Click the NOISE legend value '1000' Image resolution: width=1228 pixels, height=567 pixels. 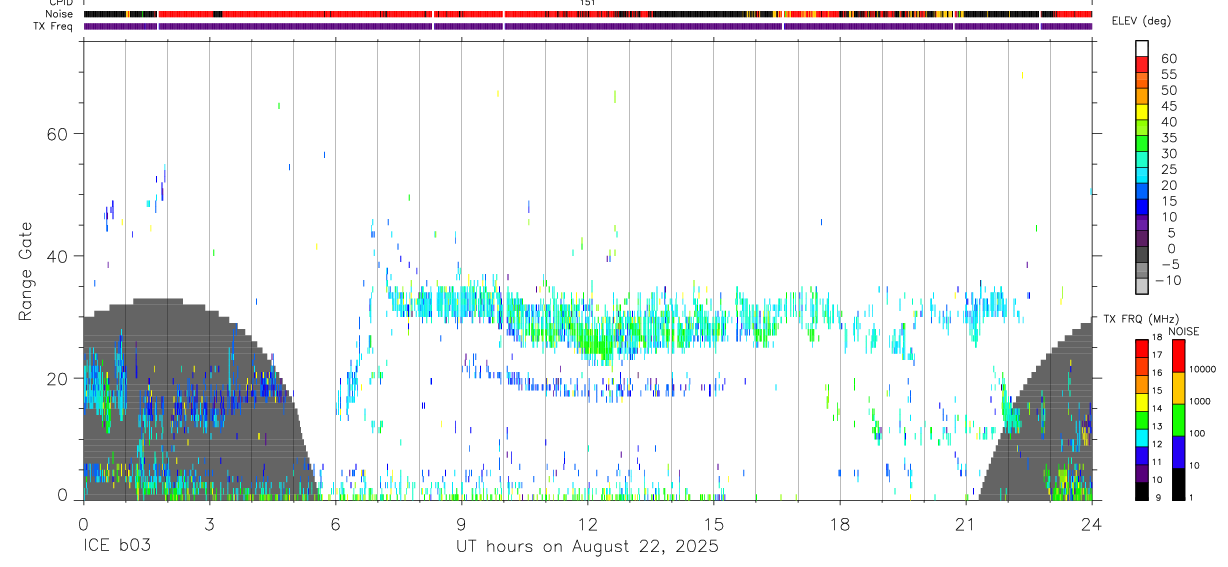point(1201,401)
